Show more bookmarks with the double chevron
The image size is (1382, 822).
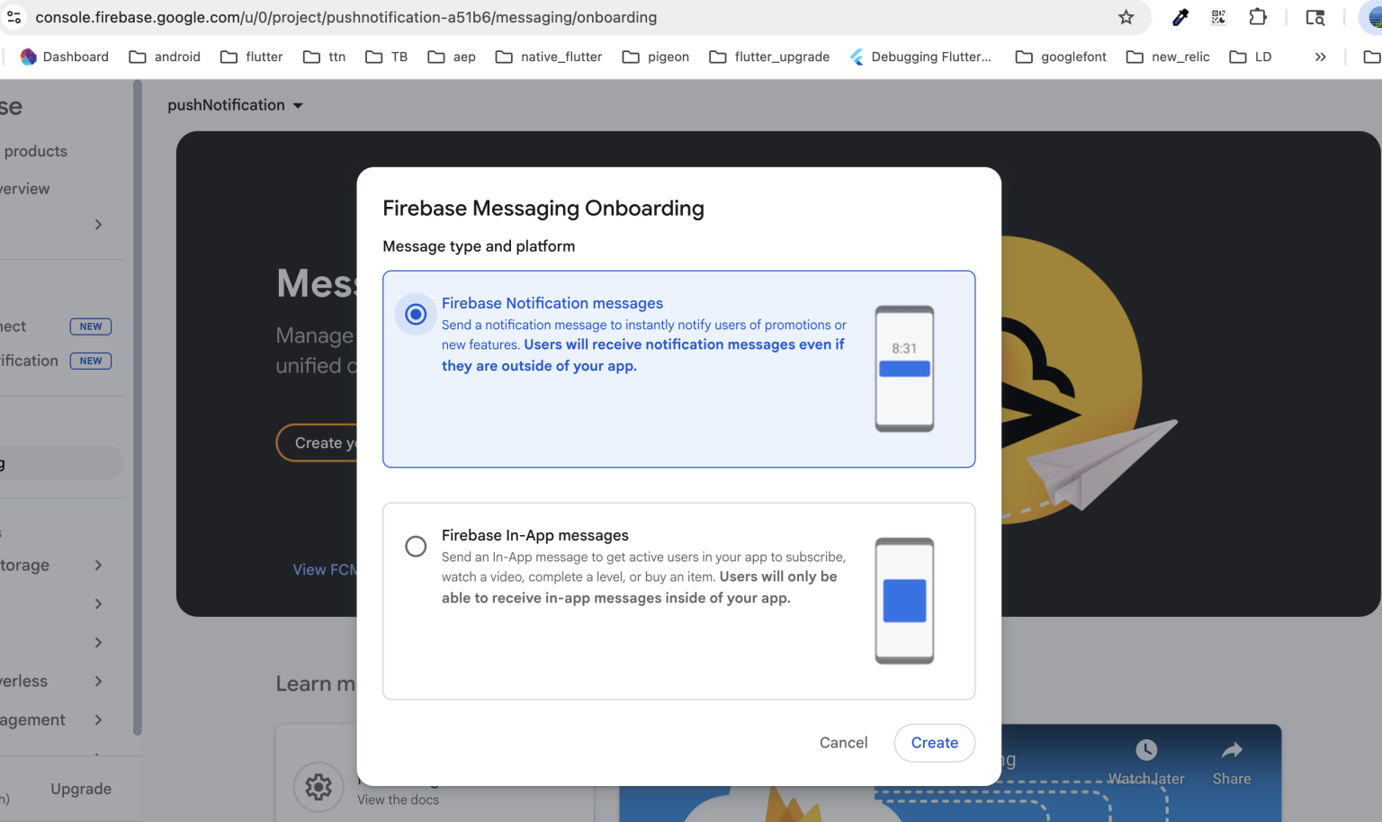coord(1320,57)
